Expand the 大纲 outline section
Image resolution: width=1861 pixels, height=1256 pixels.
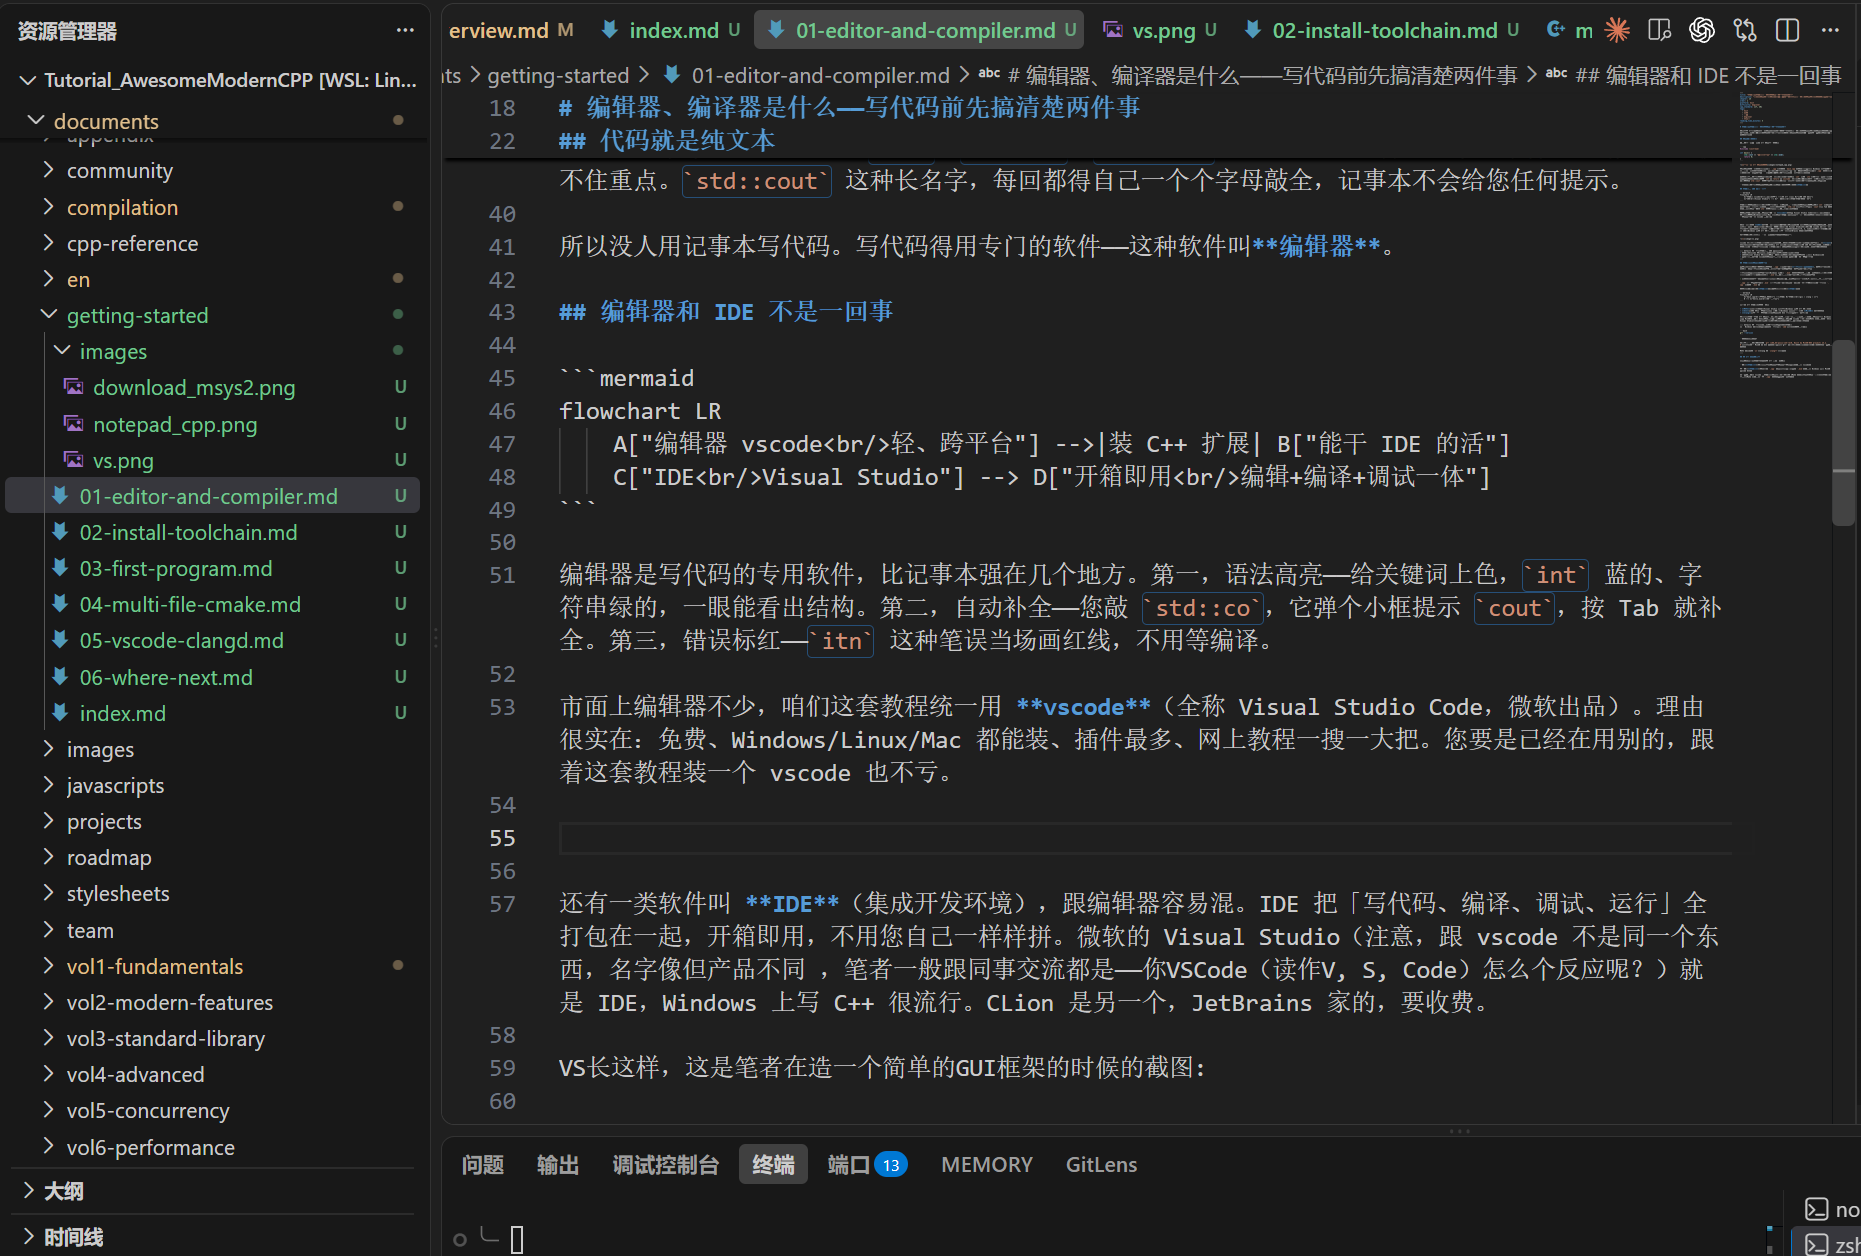(x=28, y=1190)
